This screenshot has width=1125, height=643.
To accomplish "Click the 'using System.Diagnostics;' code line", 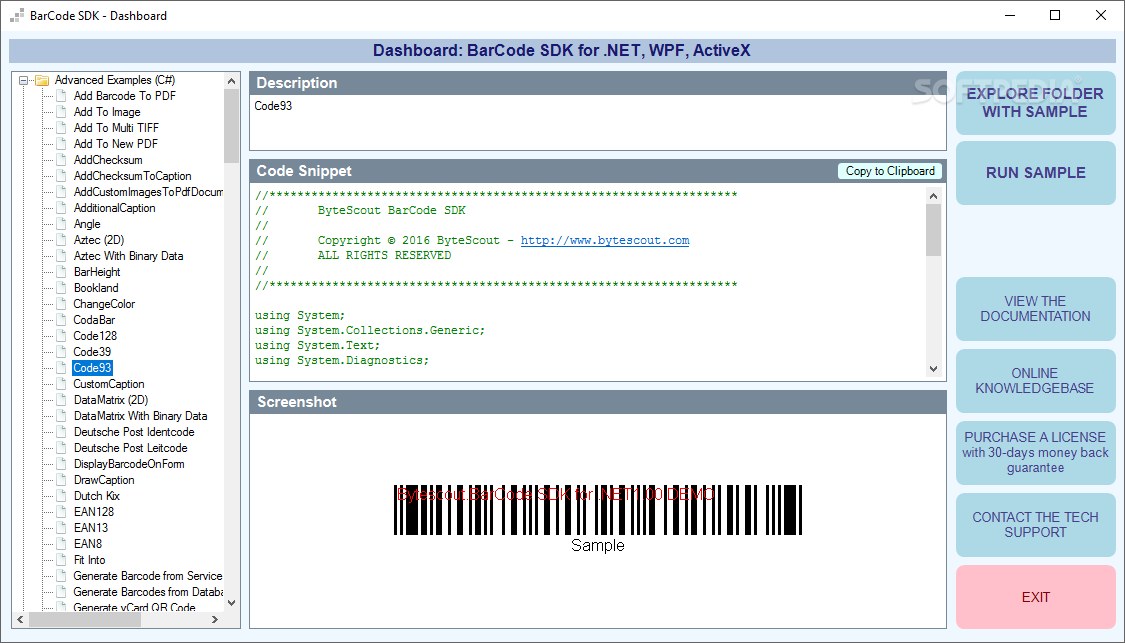I will (342, 360).
